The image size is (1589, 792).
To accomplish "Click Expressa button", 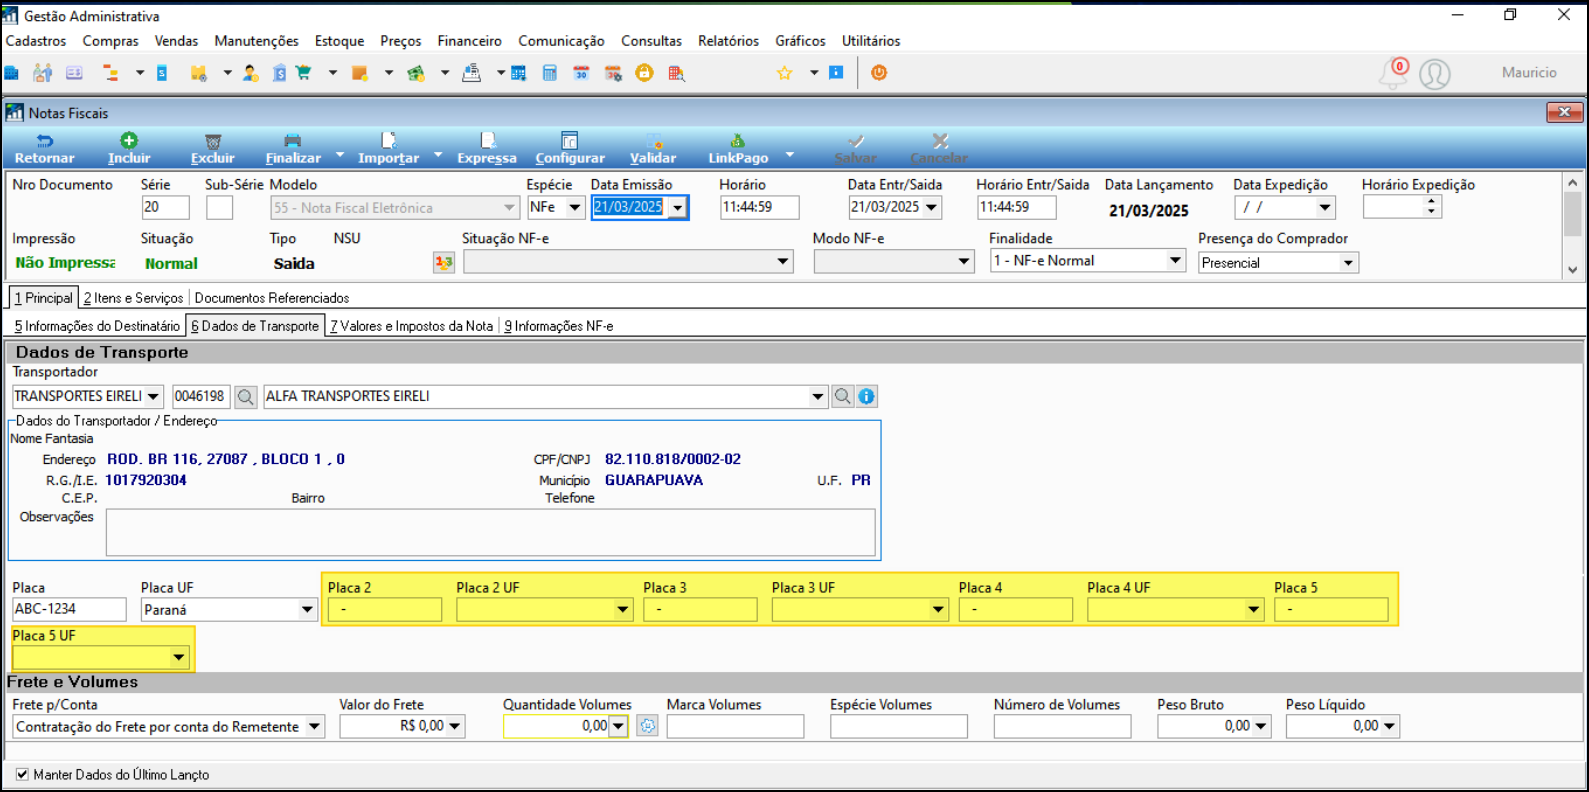I will tap(487, 149).
